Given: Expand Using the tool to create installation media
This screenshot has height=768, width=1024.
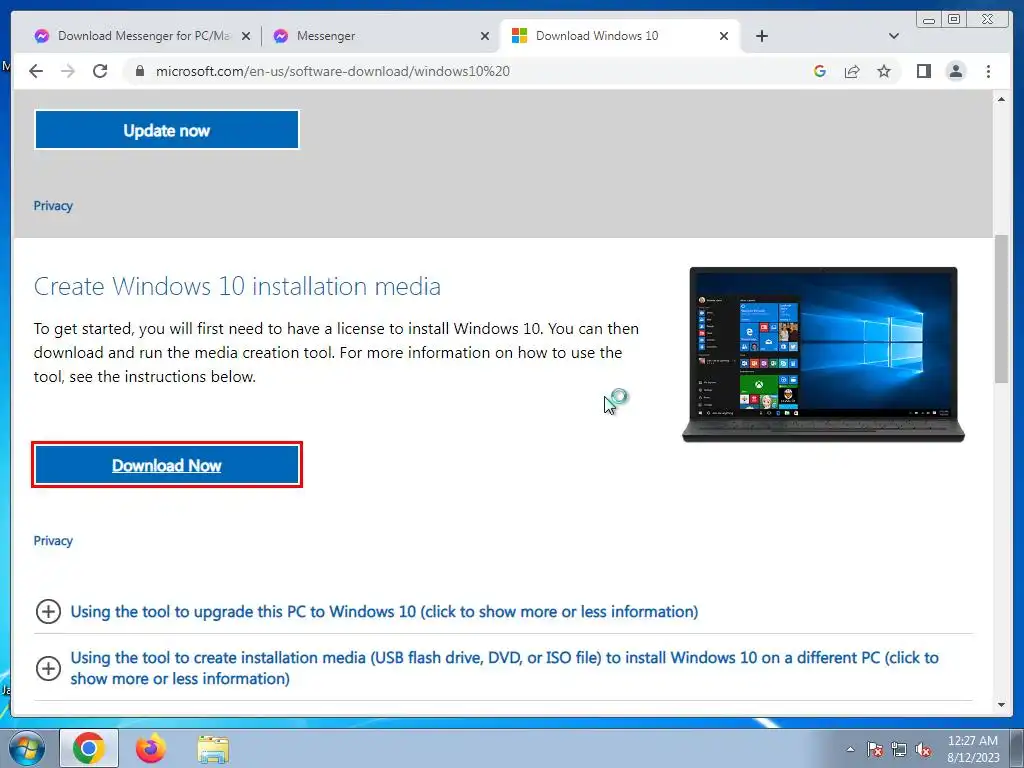Looking at the screenshot, I should 504,668.
